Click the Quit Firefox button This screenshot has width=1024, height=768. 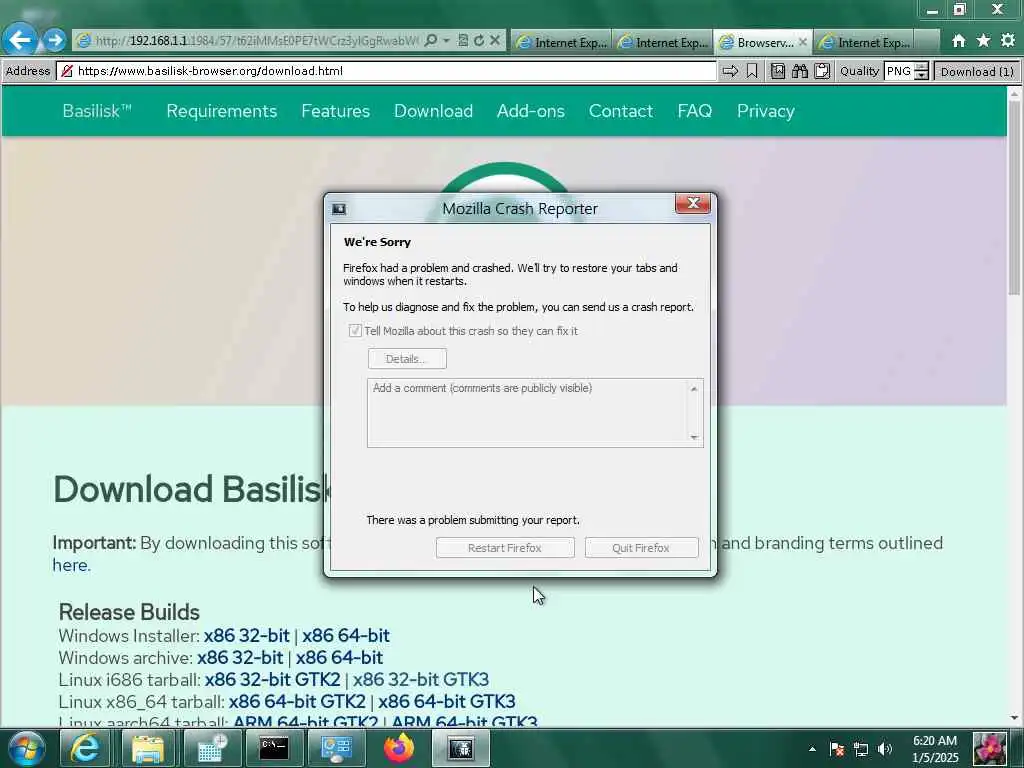641,548
